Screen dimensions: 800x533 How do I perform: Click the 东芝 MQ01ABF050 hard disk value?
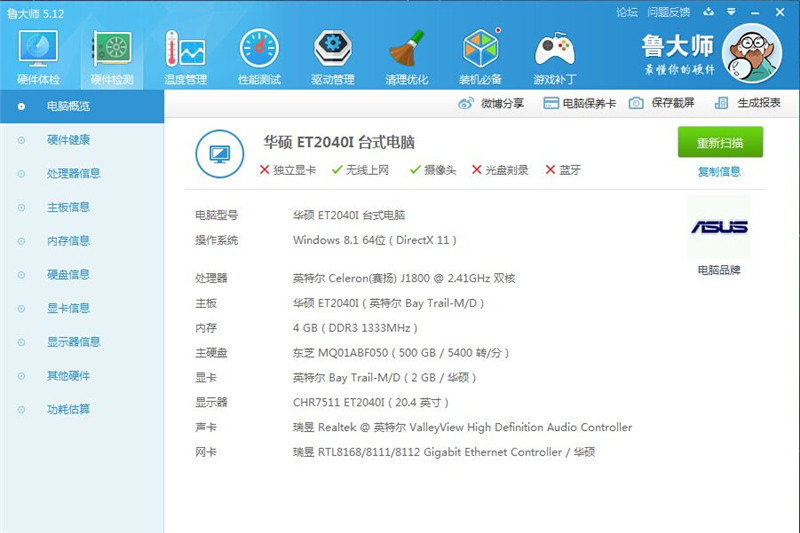pyautogui.click(x=401, y=353)
